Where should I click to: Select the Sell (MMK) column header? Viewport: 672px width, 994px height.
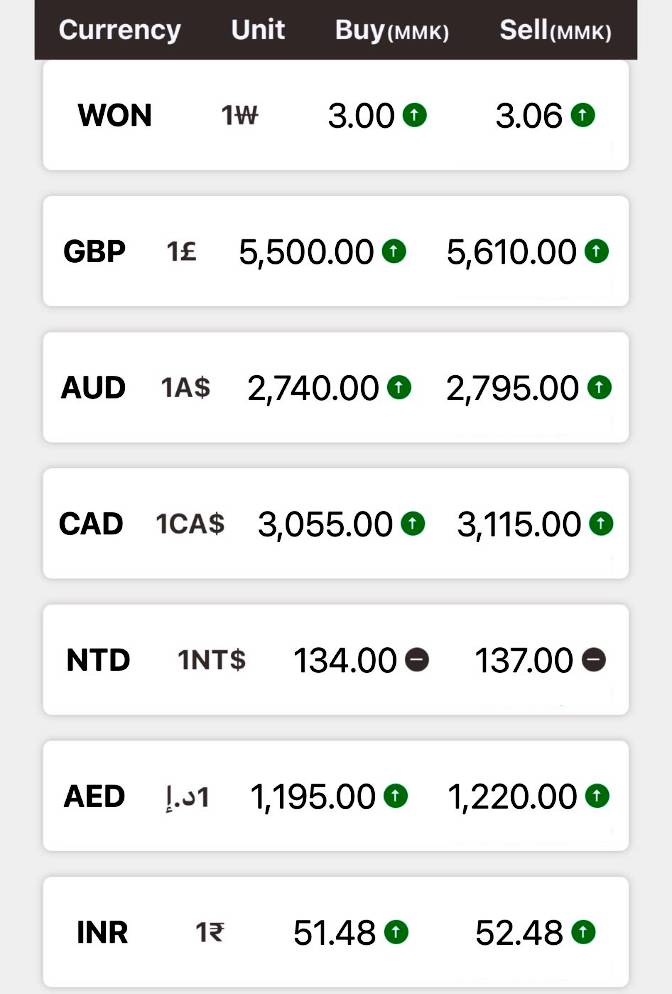(x=555, y=30)
